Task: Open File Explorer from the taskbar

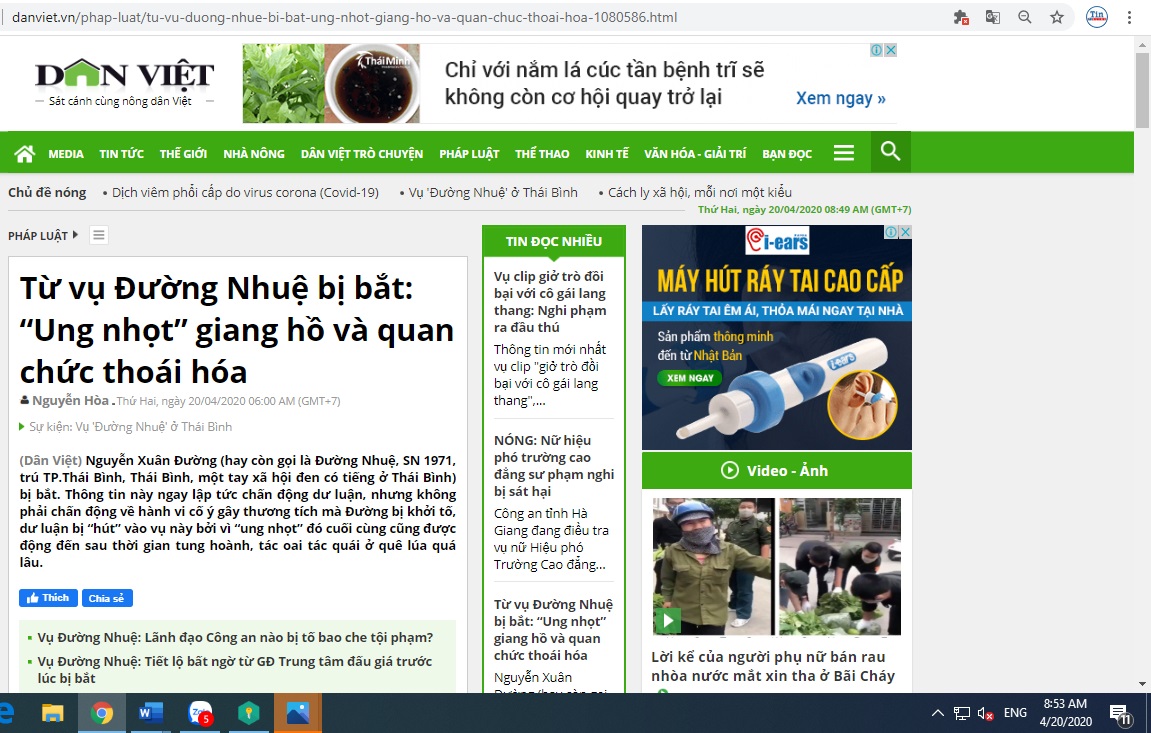Action: click(x=53, y=712)
